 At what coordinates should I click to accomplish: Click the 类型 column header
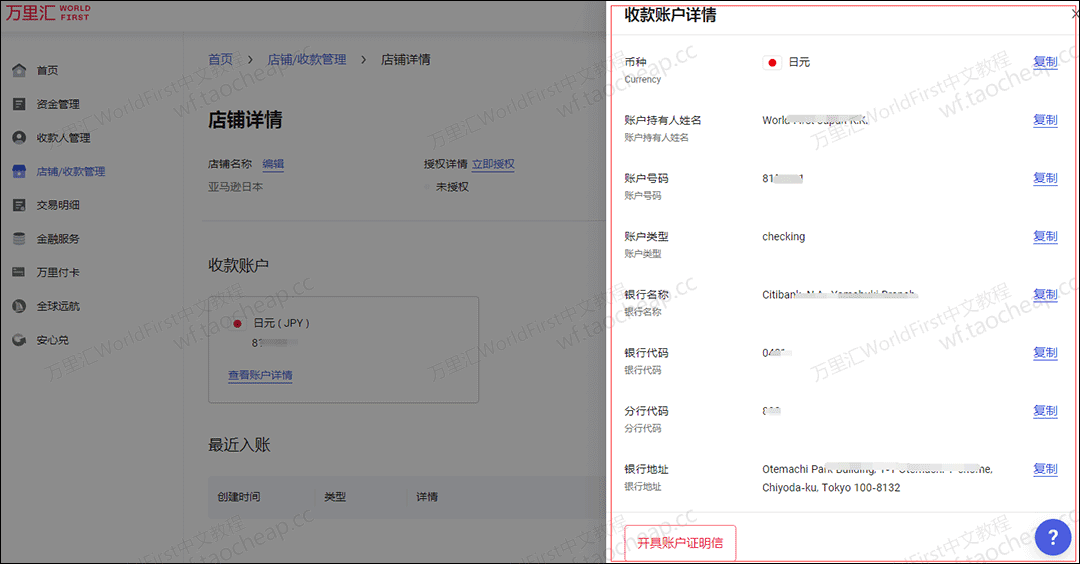point(335,497)
